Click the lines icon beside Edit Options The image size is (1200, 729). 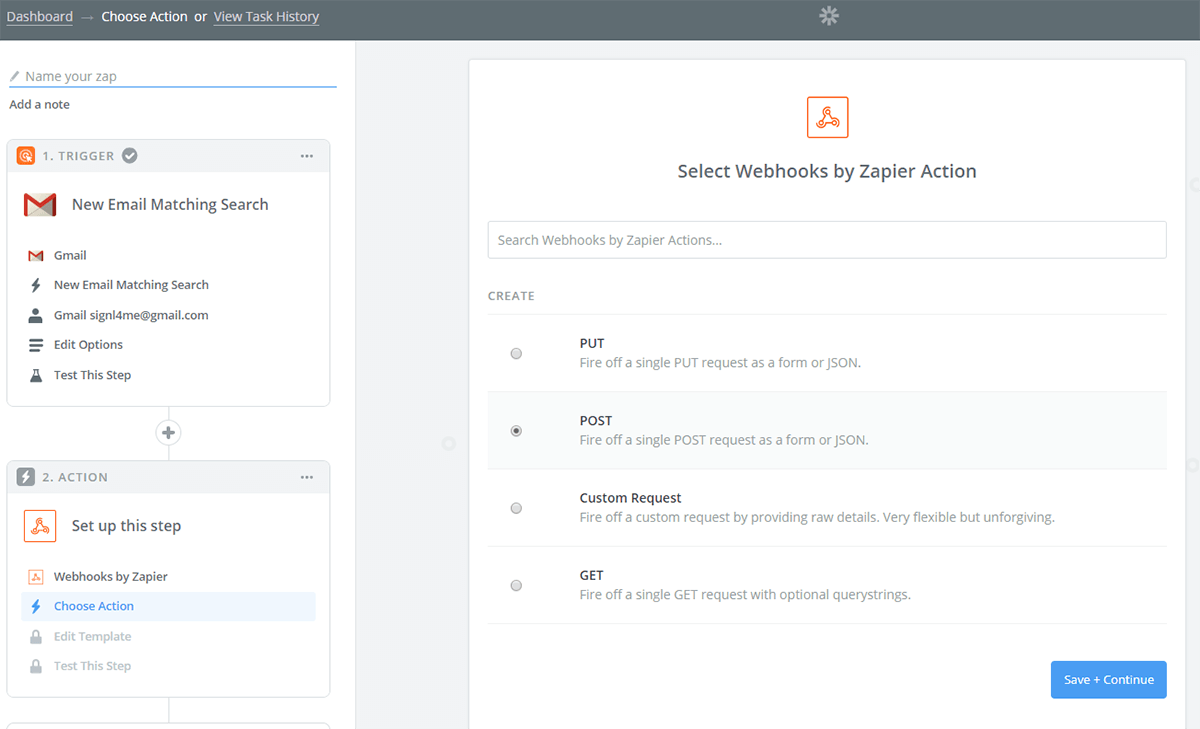36,345
